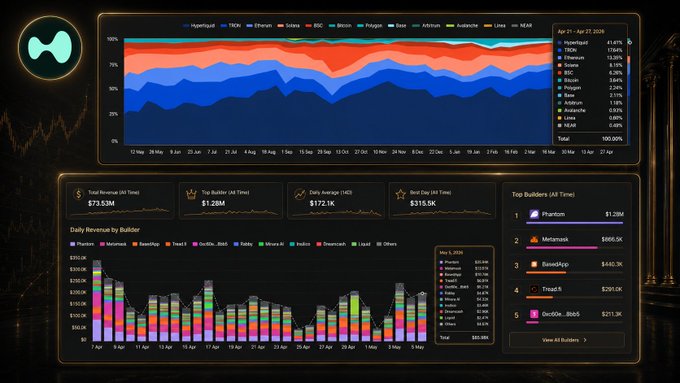Hide Rabby in the bar chart legend

(x=243, y=244)
